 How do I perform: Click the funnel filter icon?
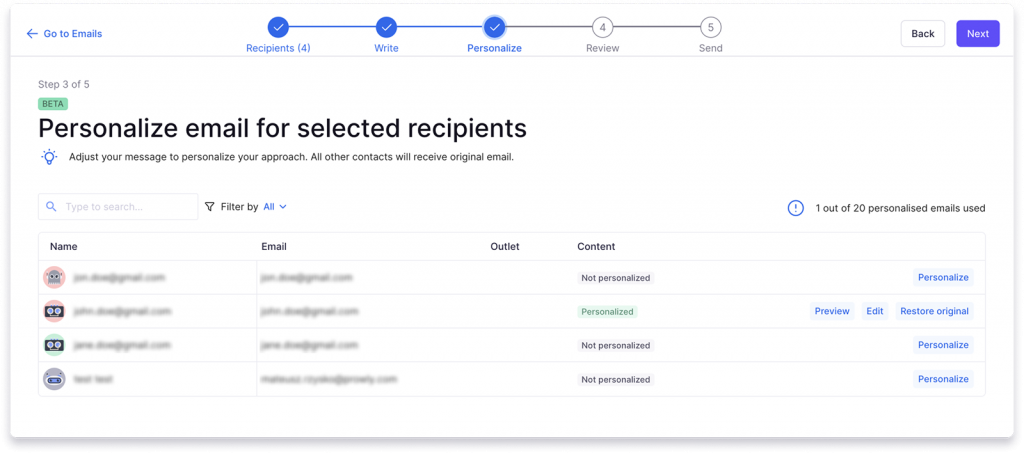[209, 207]
